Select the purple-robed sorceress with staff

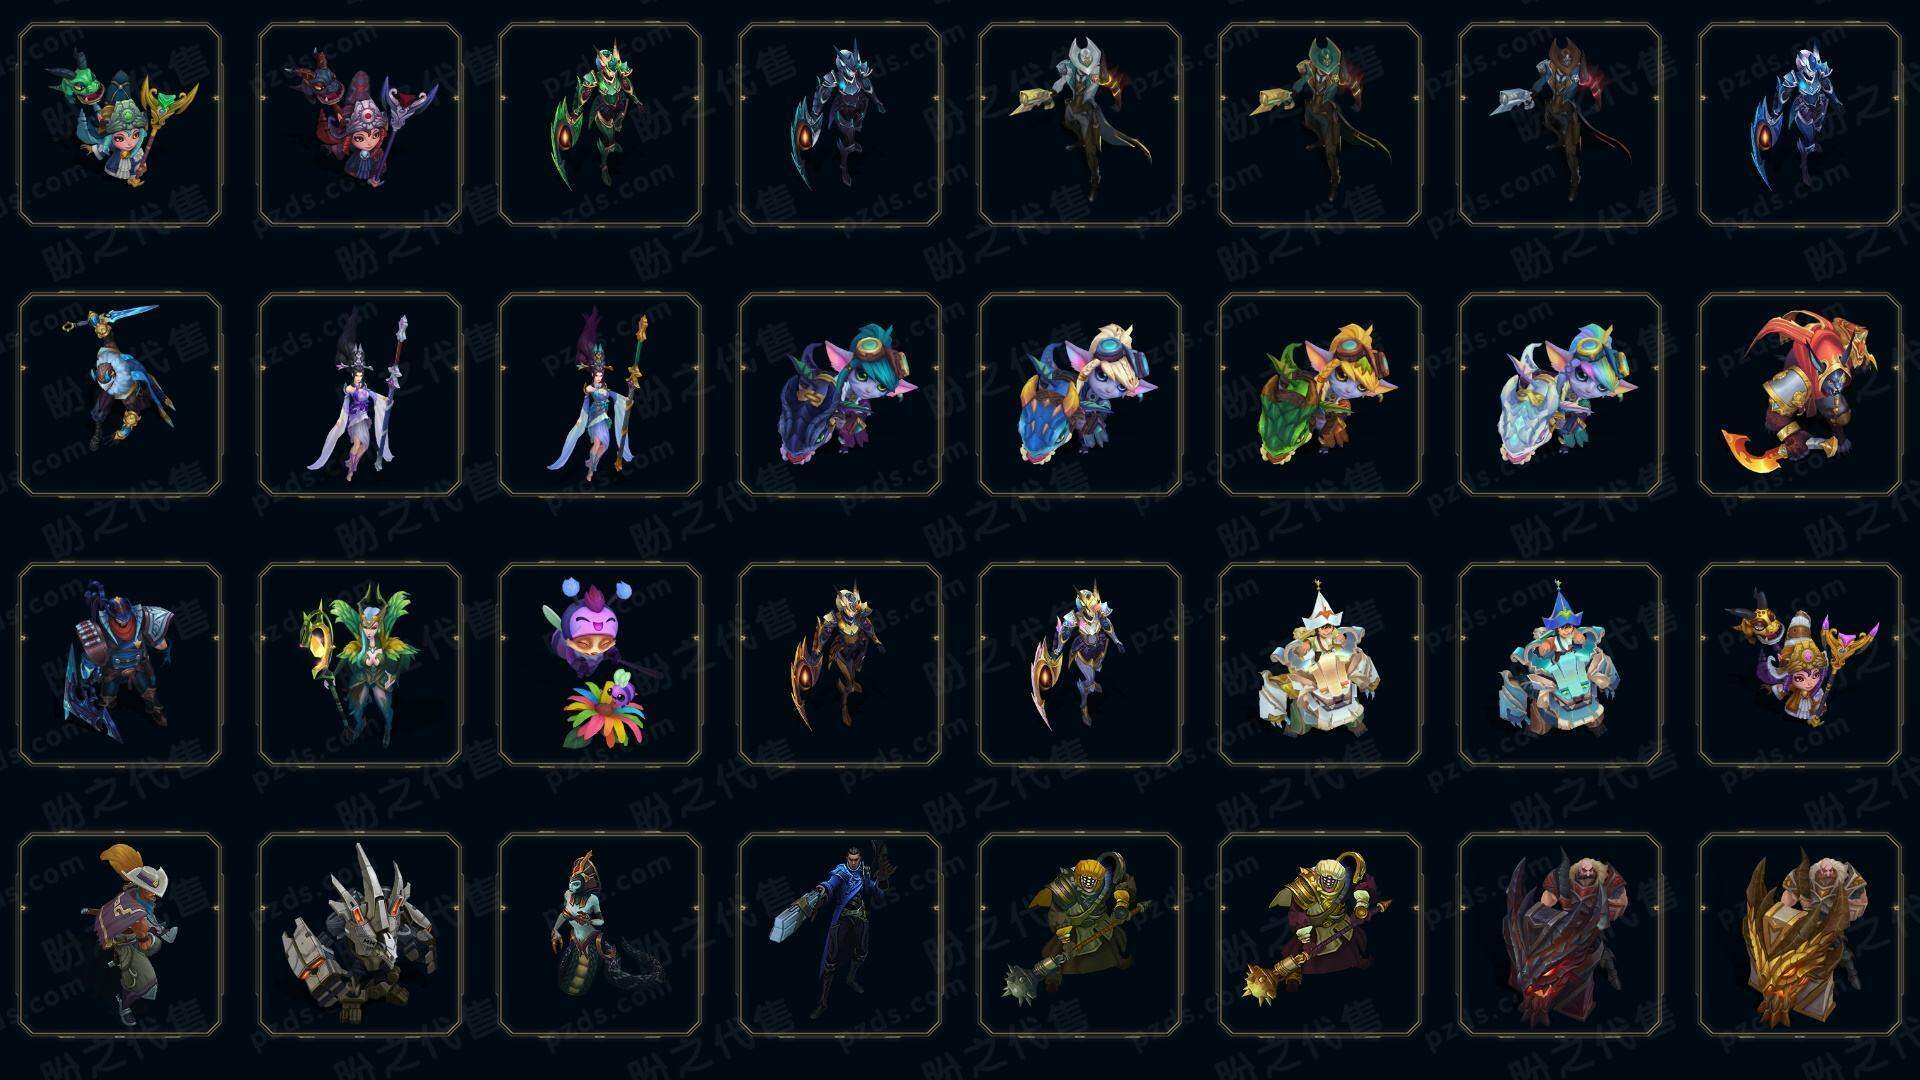[360, 394]
